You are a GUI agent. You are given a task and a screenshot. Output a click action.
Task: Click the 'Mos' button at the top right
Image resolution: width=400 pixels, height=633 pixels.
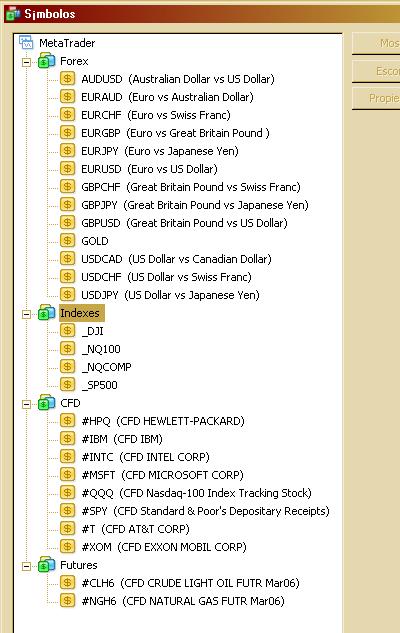point(376,43)
